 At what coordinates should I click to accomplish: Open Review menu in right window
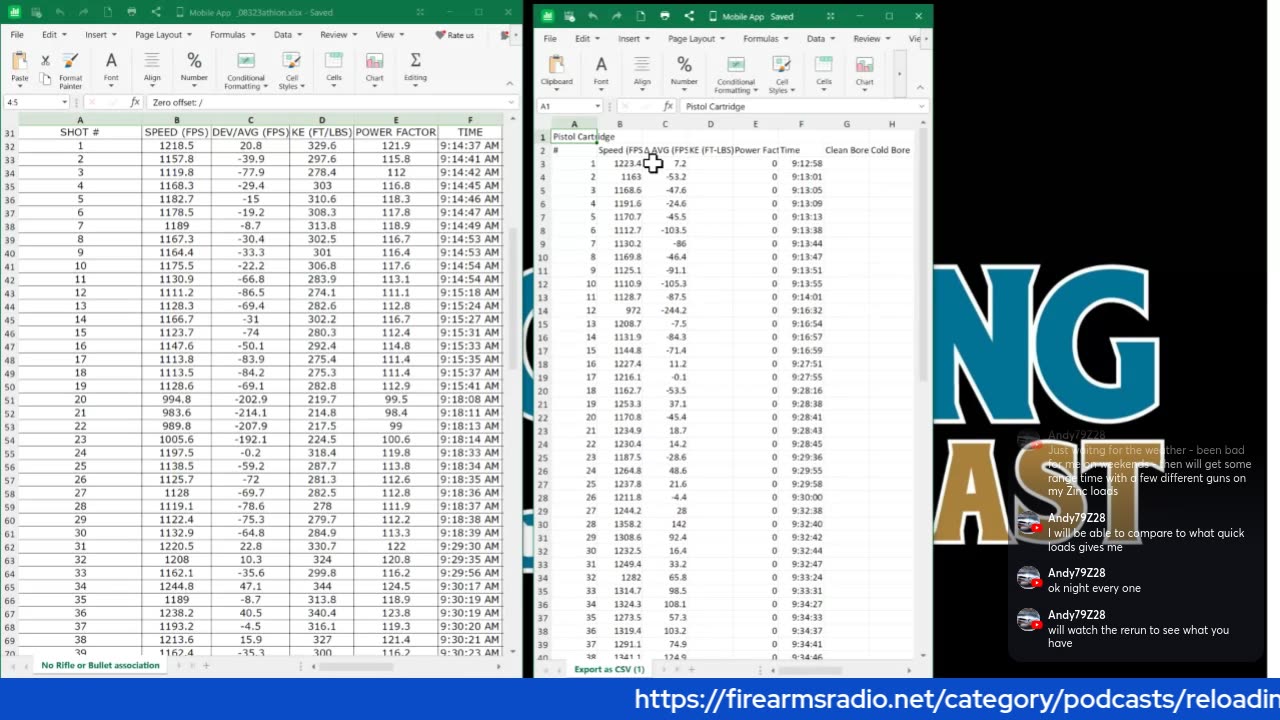pyautogui.click(x=870, y=39)
